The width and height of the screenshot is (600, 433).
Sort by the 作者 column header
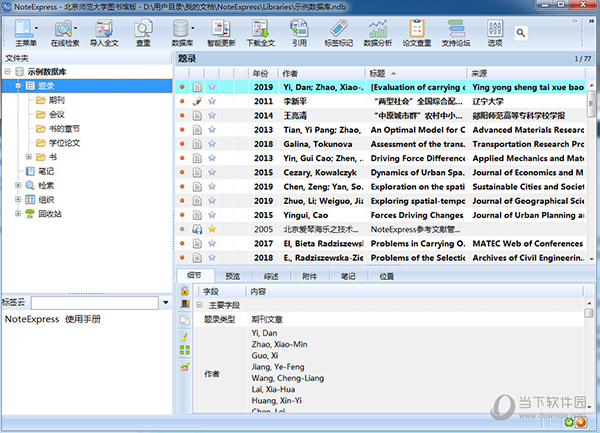click(x=321, y=73)
